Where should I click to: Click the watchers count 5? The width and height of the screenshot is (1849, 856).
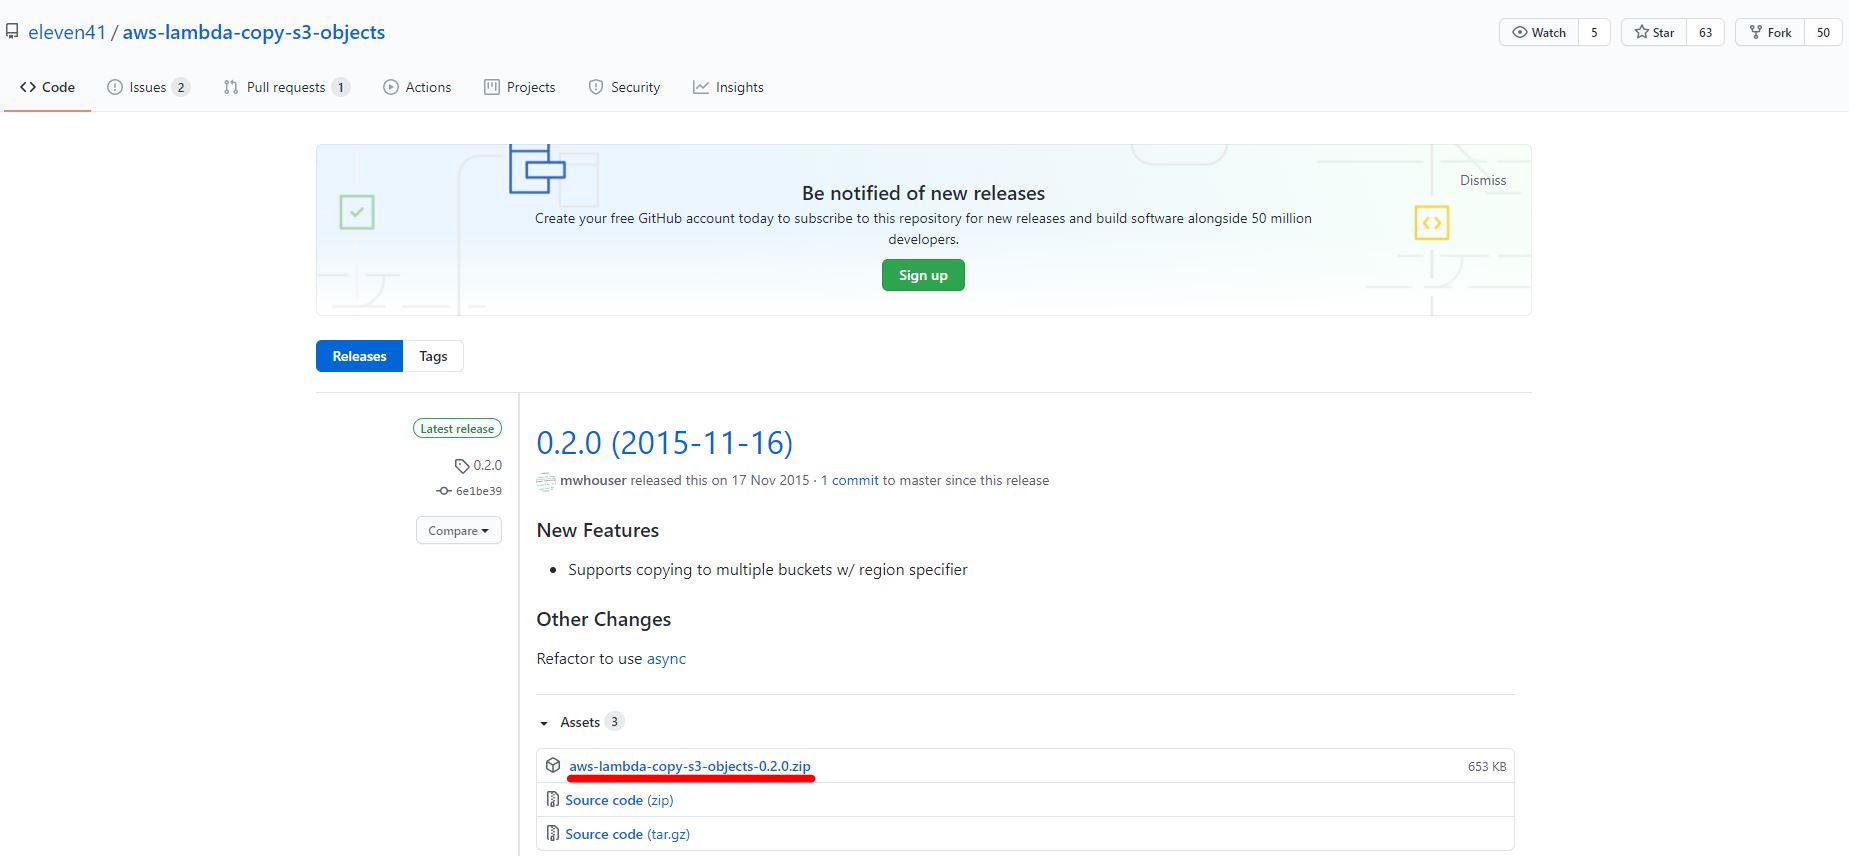(1594, 32)
